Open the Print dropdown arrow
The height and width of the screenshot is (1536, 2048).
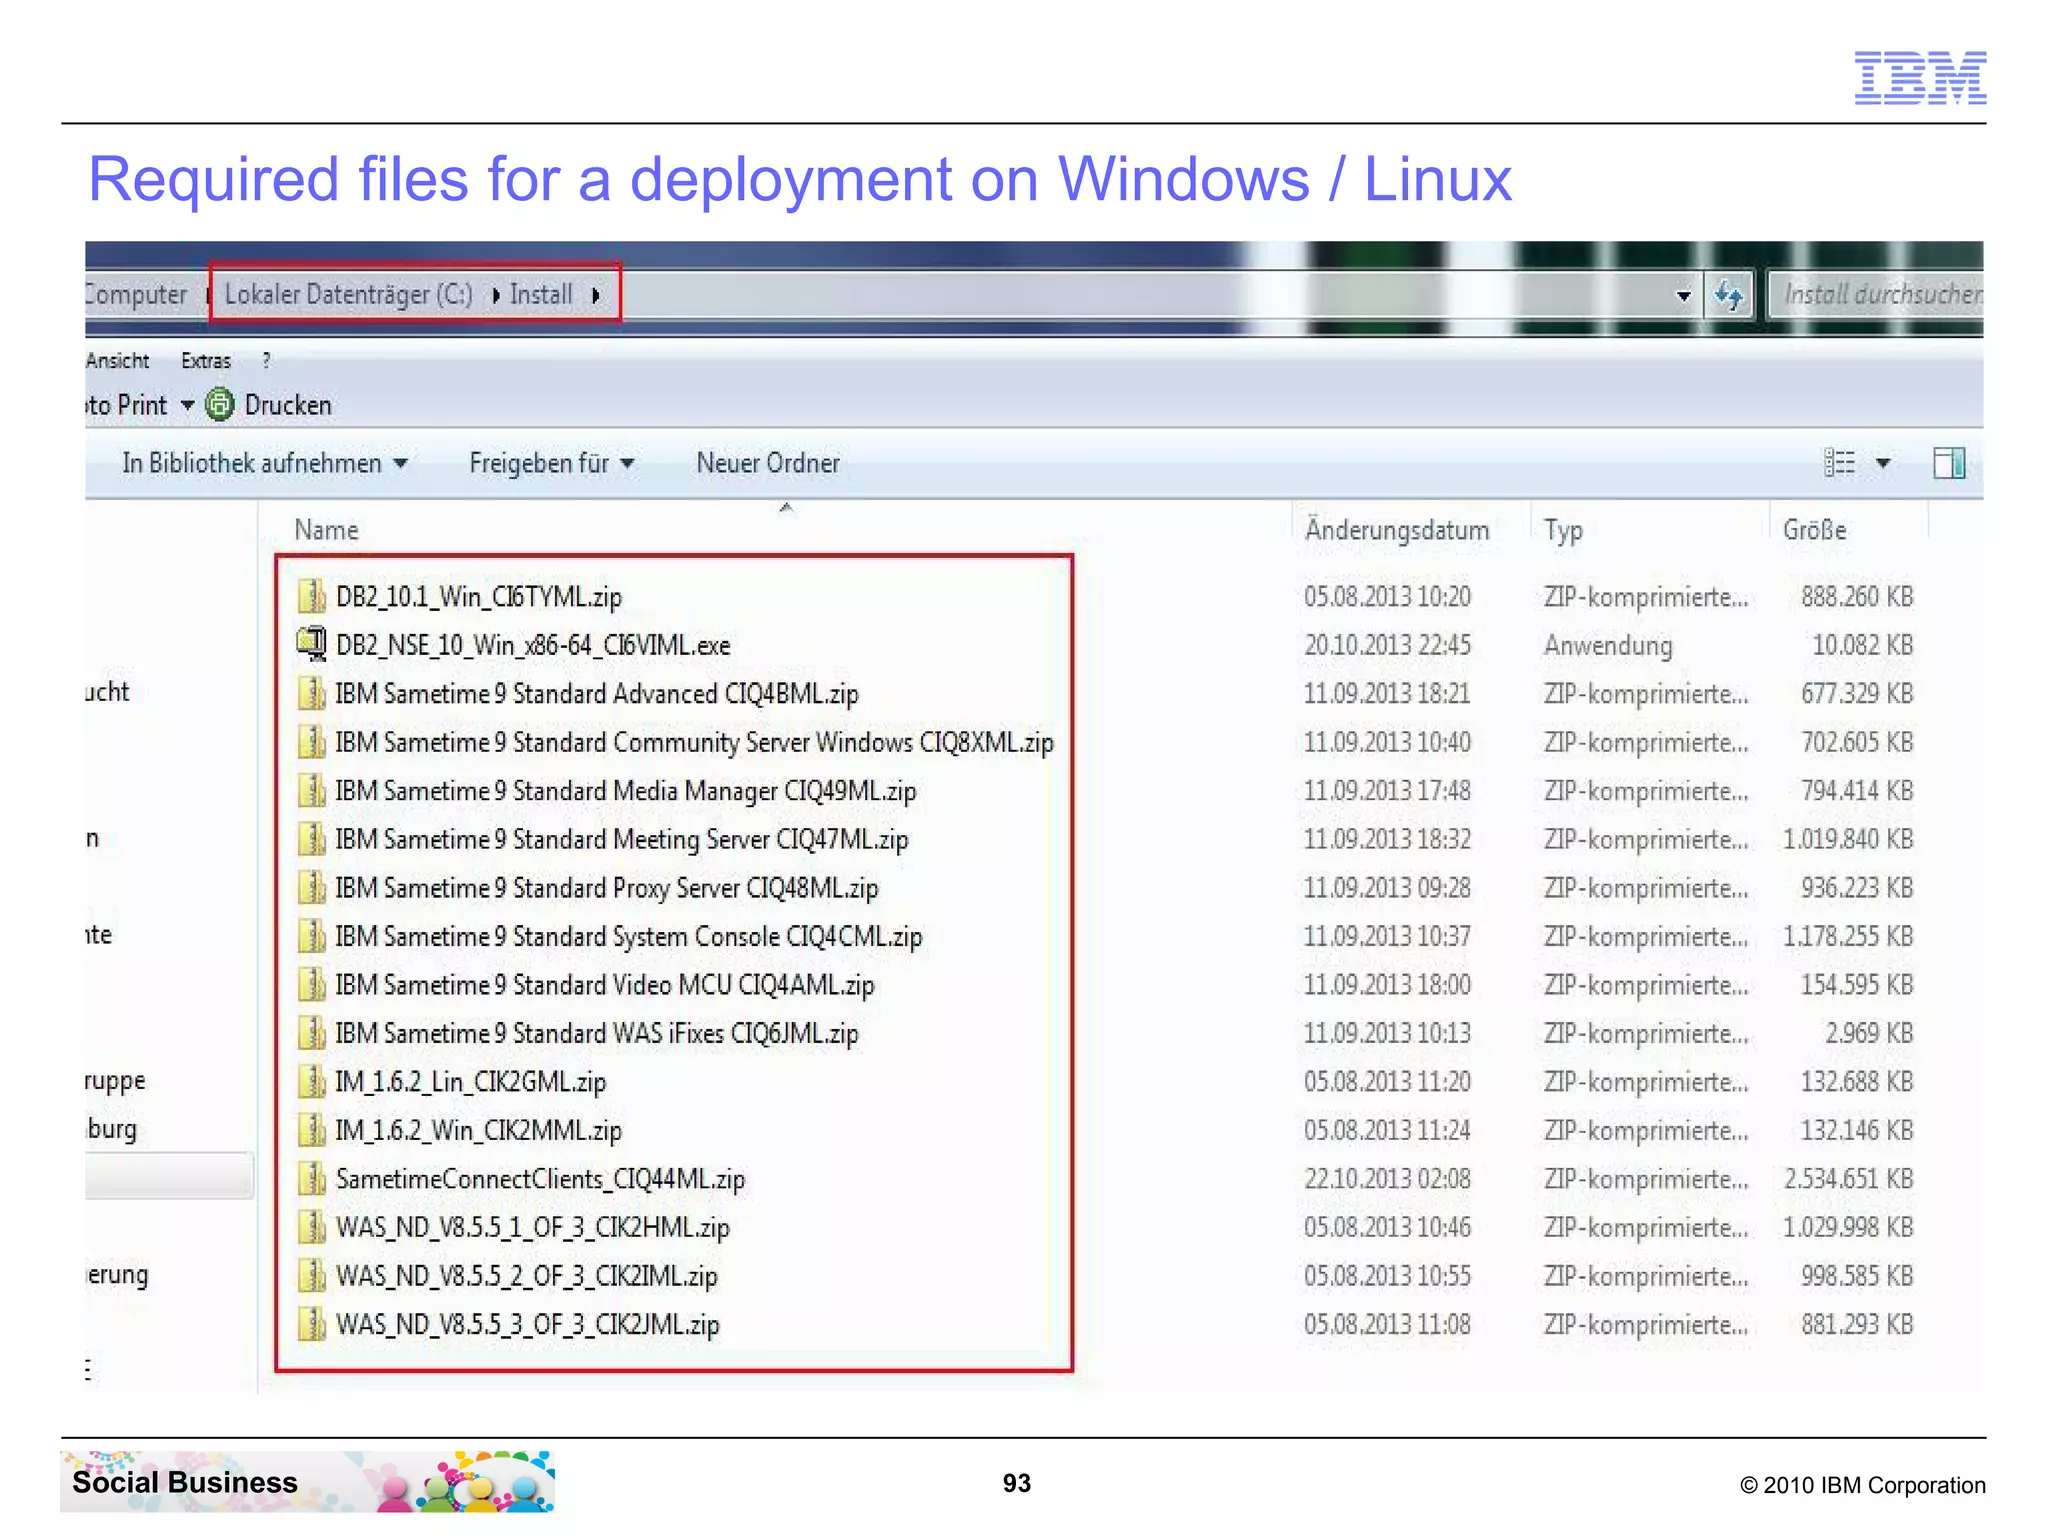coord(187,405)
